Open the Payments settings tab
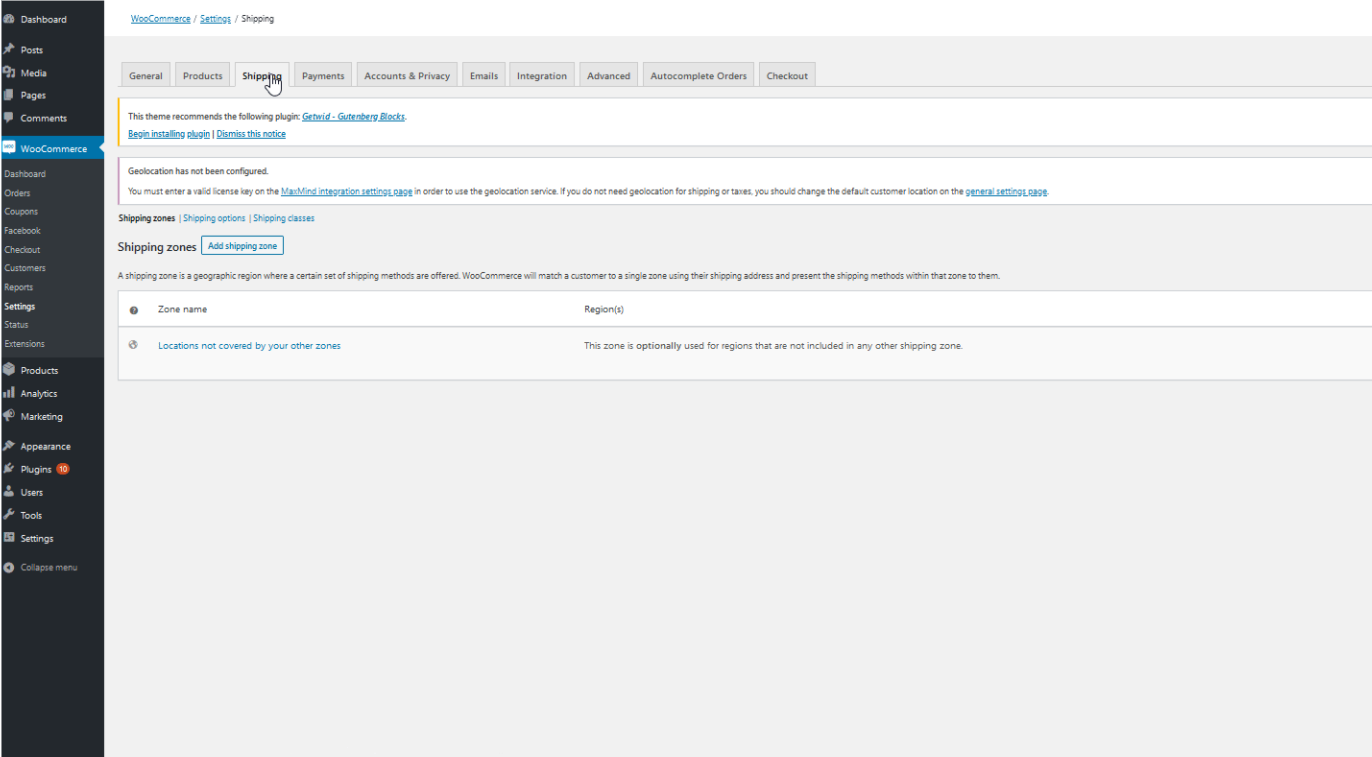This screenshot has width=1372, height=757. coord(323,76)
